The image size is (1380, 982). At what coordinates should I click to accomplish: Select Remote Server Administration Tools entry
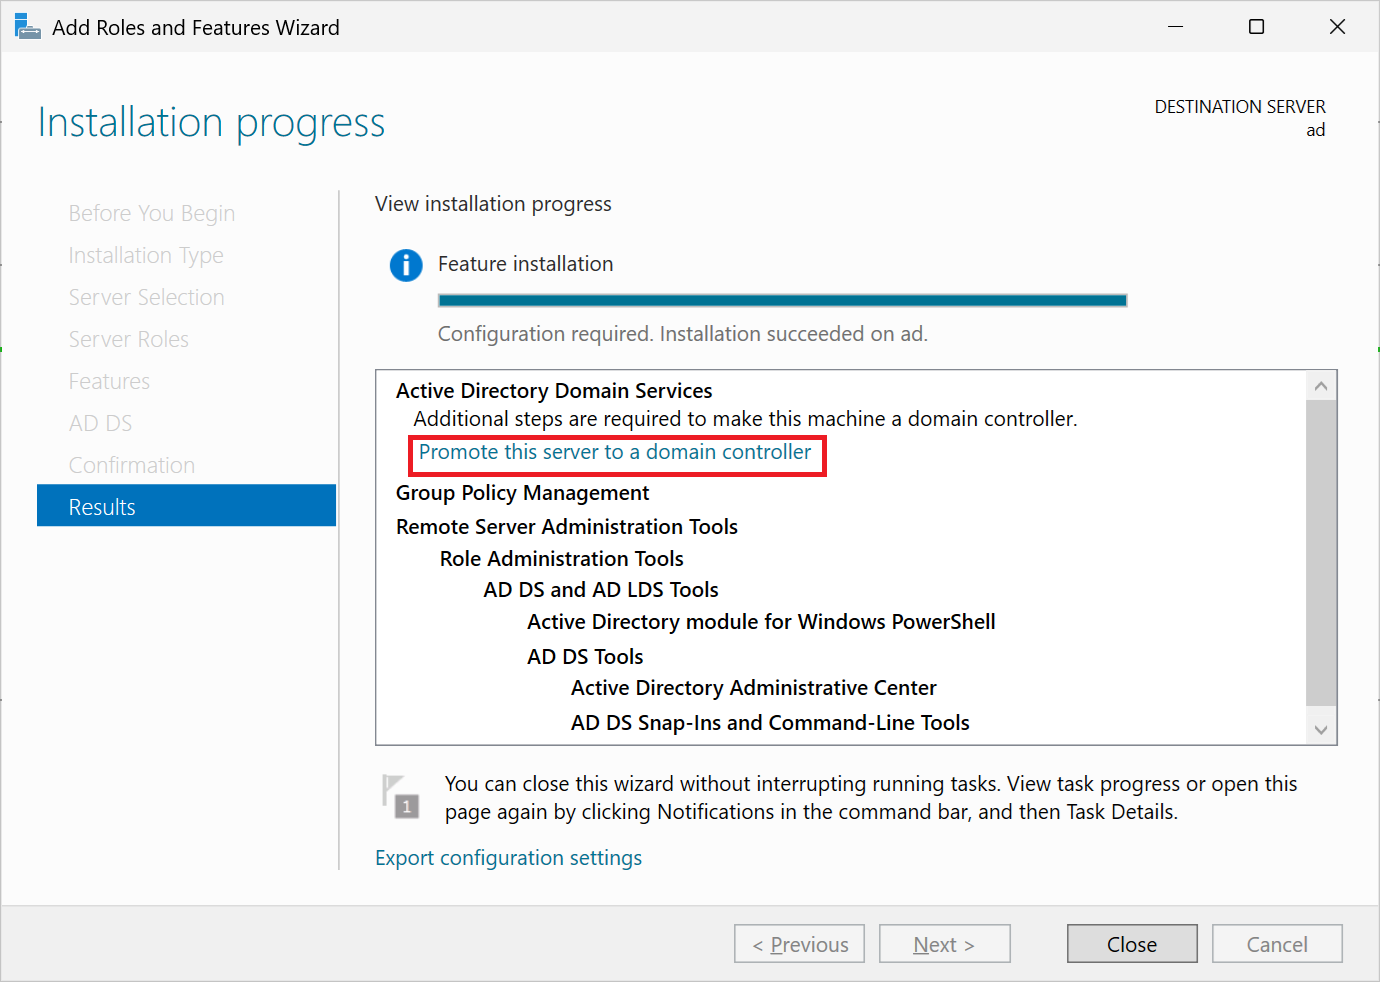(567, 526)
